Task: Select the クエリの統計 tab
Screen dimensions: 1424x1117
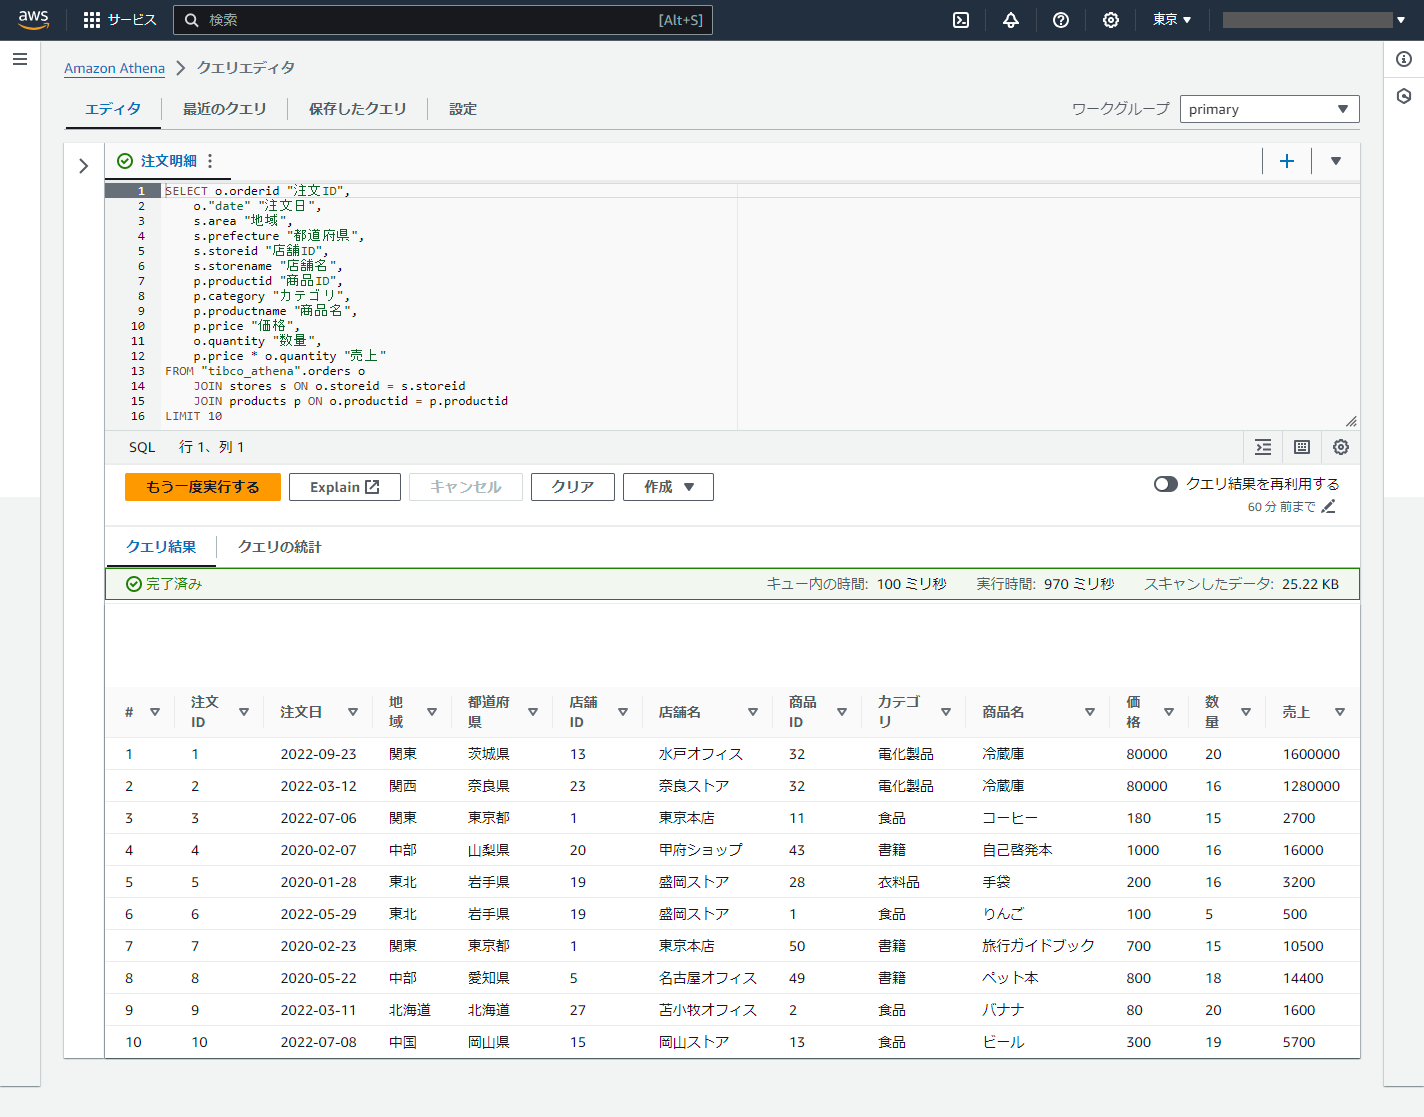Action: pyautogui.click(x=279, y=547)
